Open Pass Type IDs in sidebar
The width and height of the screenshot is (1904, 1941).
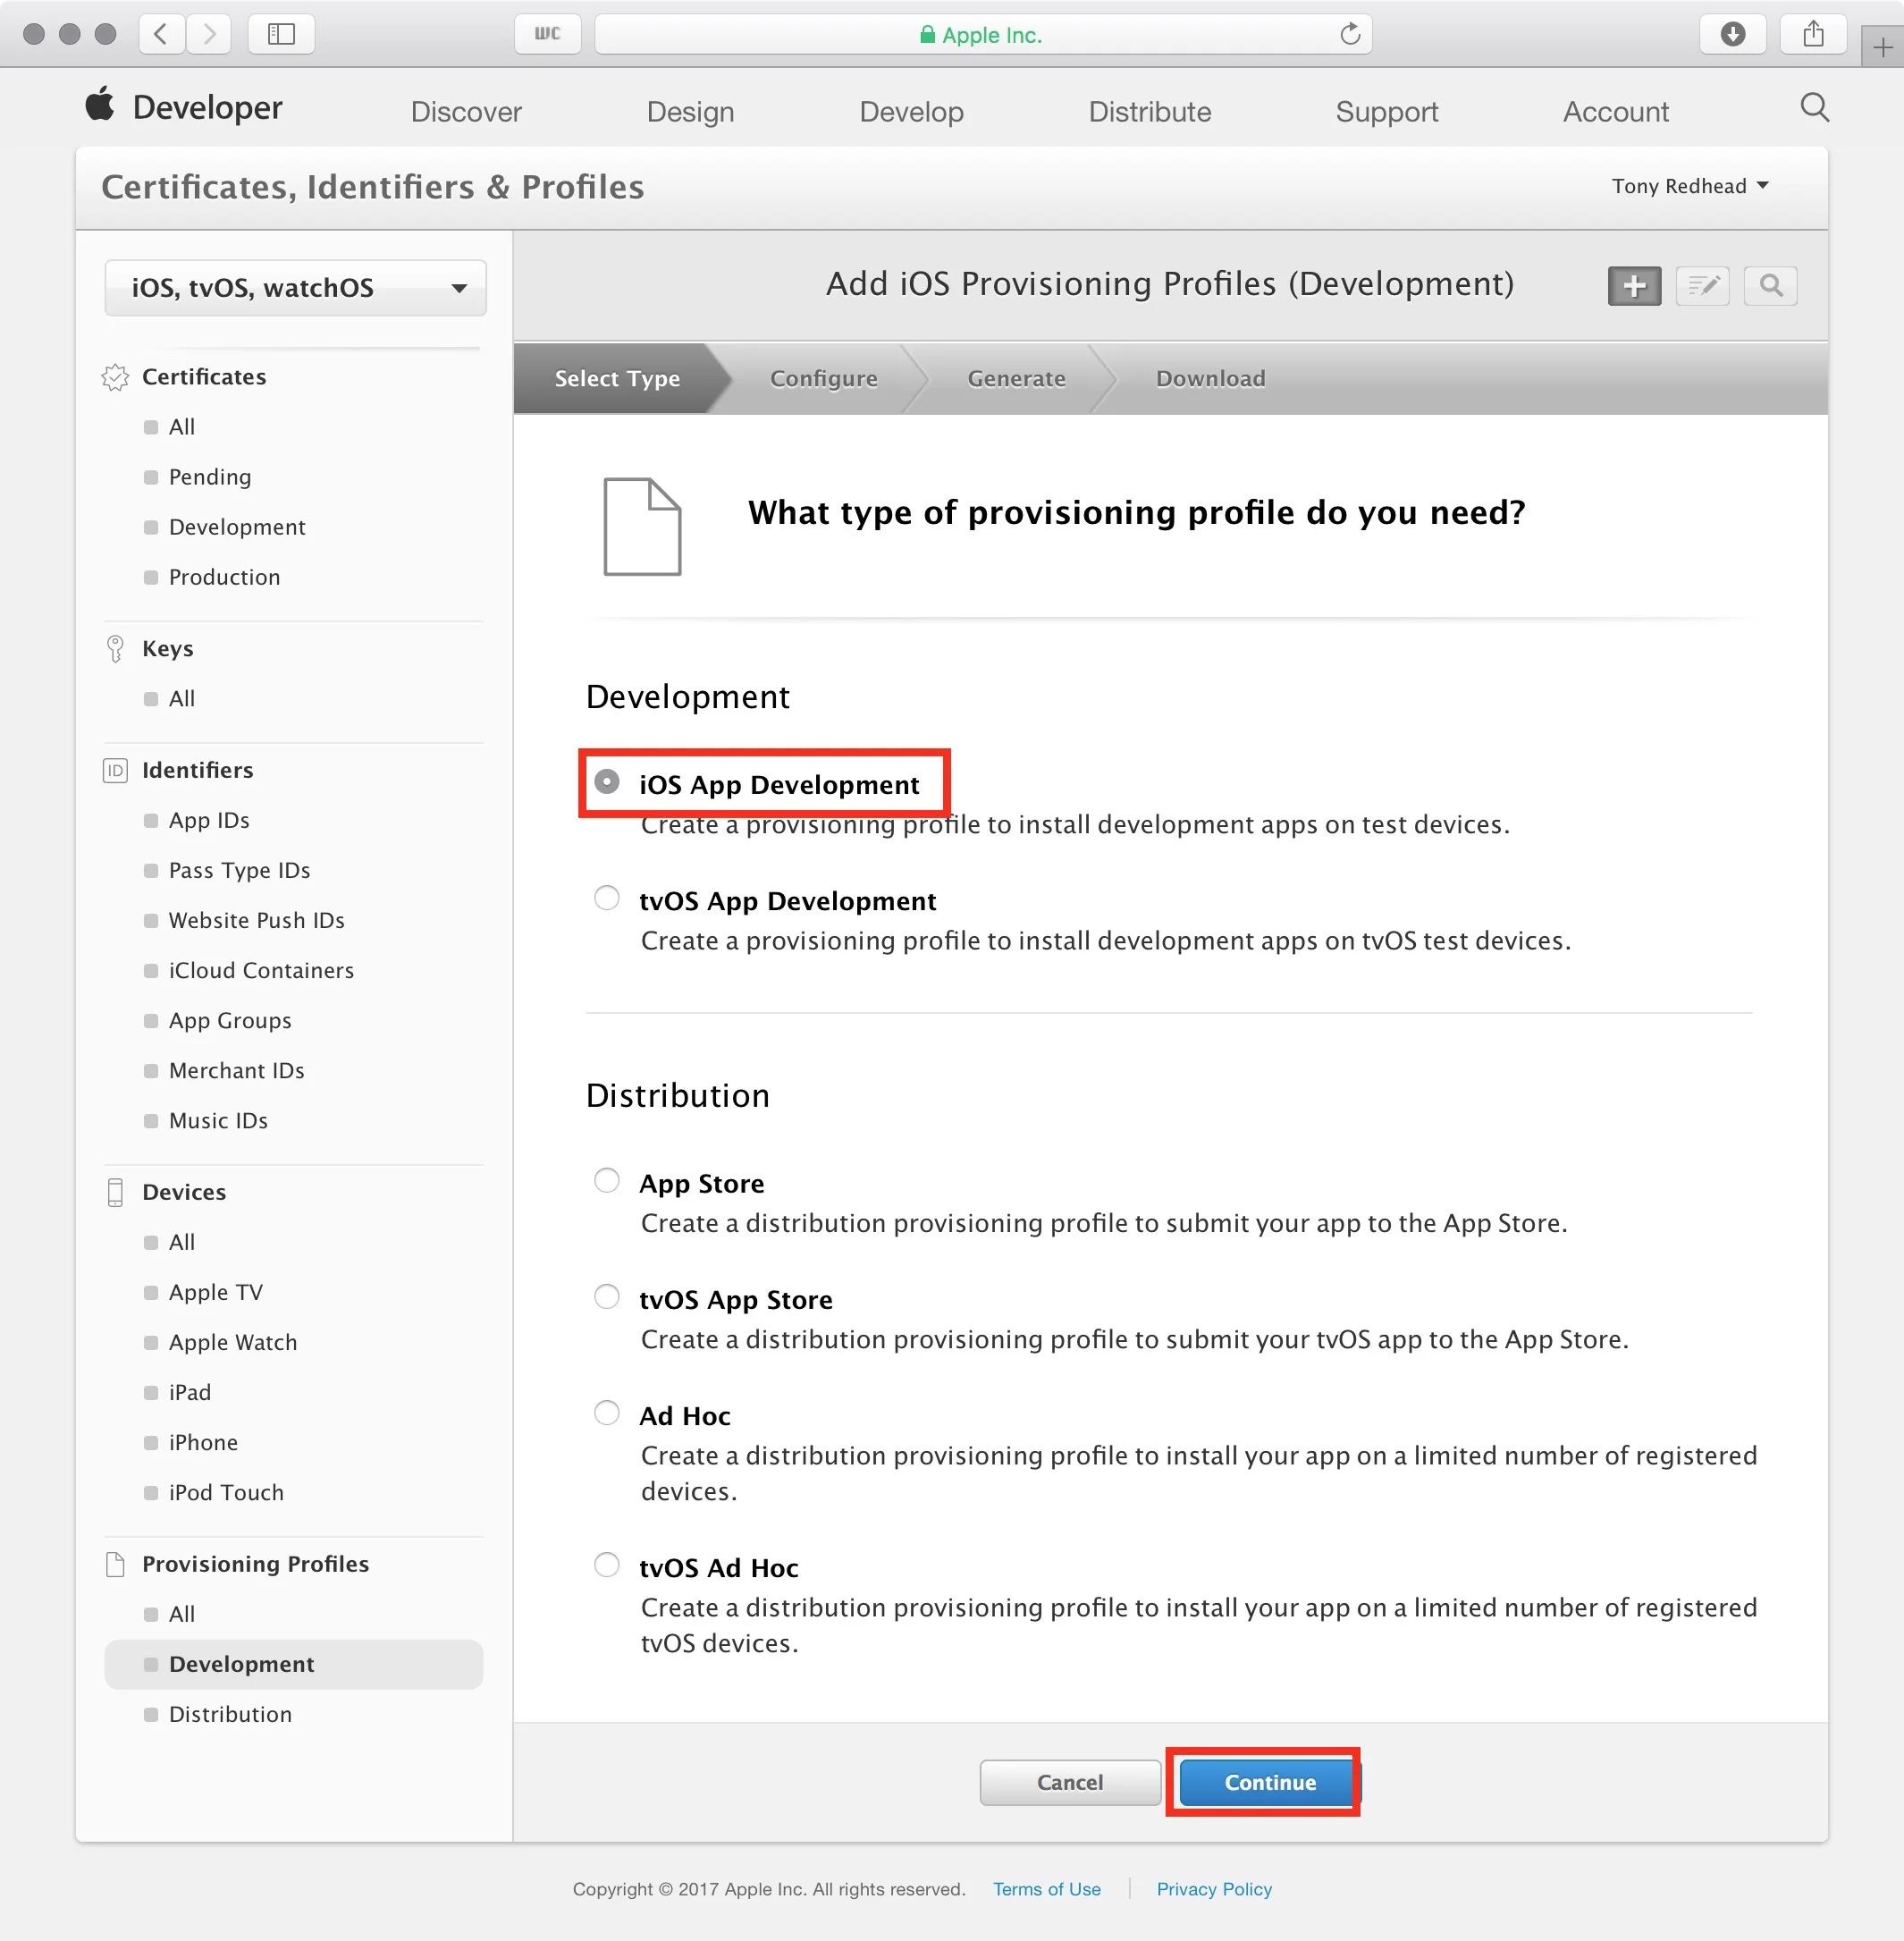239,871
